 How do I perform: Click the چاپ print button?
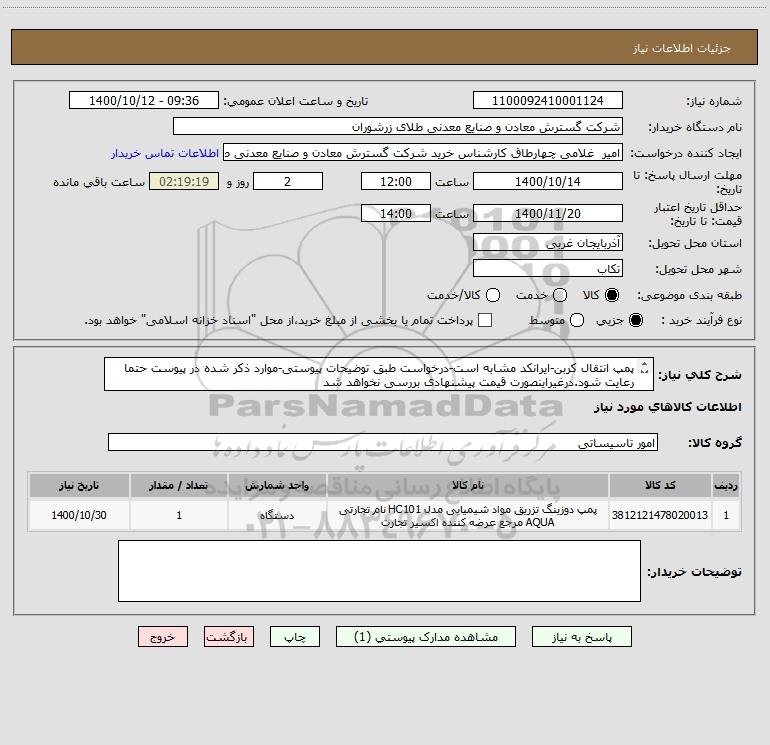coord(295,636)
